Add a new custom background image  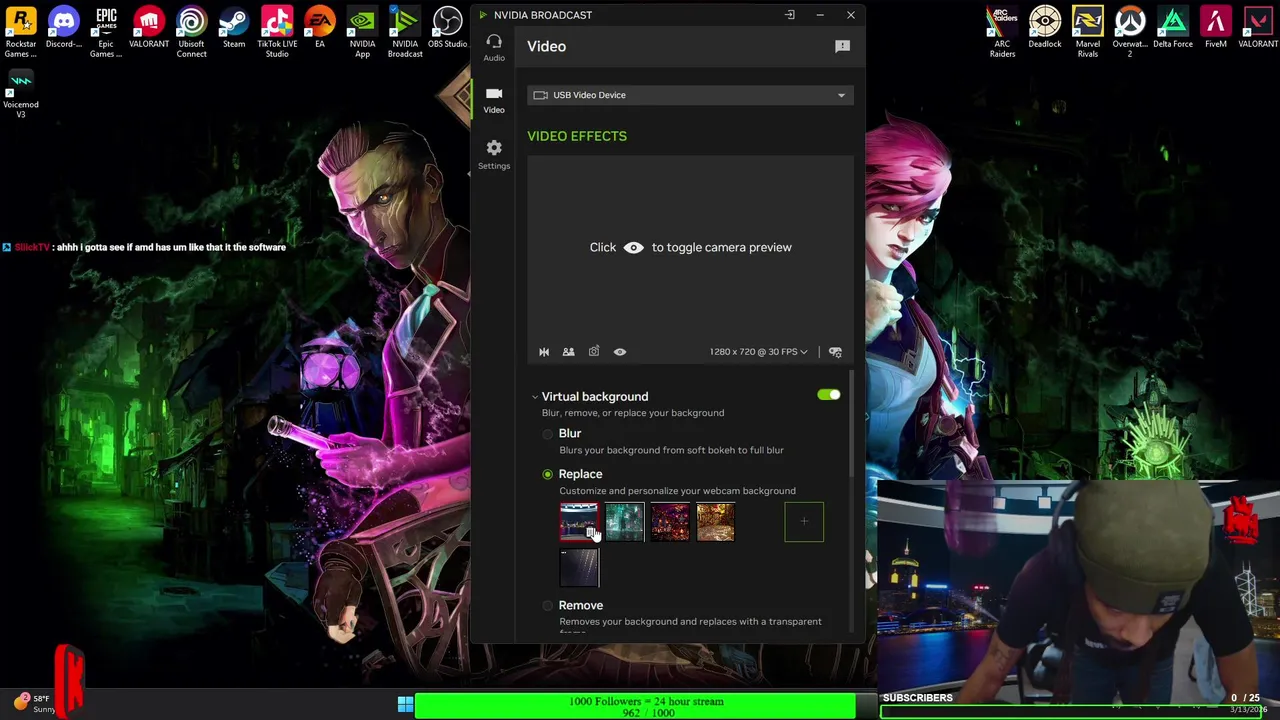click(x=804, y=522)
